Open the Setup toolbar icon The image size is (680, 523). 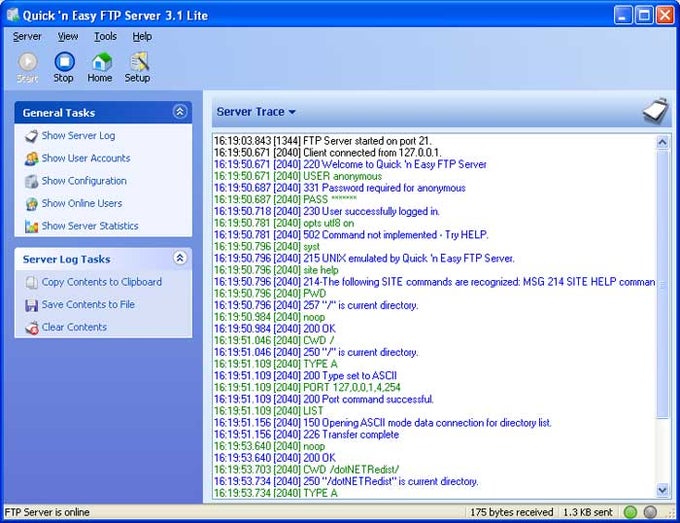pyautogui.click(x=139, y=62)
